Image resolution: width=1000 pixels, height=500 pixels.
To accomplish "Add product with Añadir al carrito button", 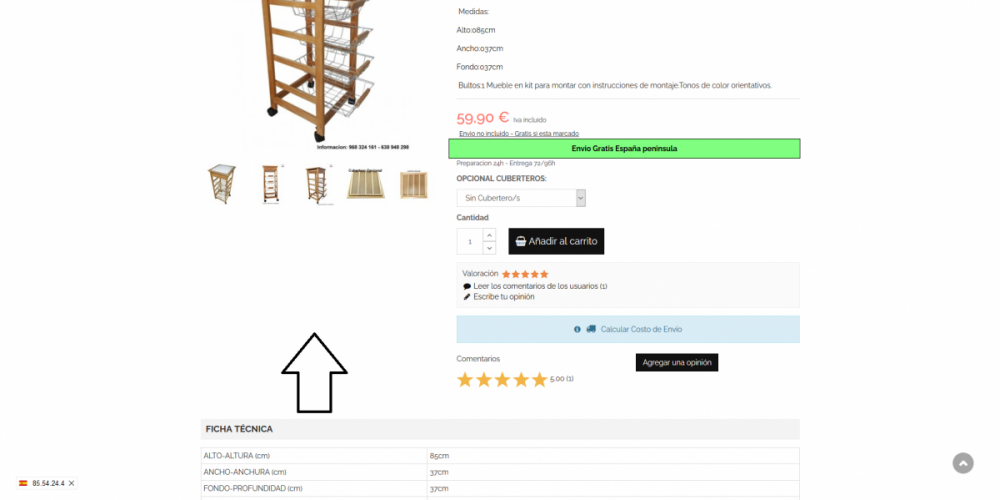I will click(x=556, y=241).
